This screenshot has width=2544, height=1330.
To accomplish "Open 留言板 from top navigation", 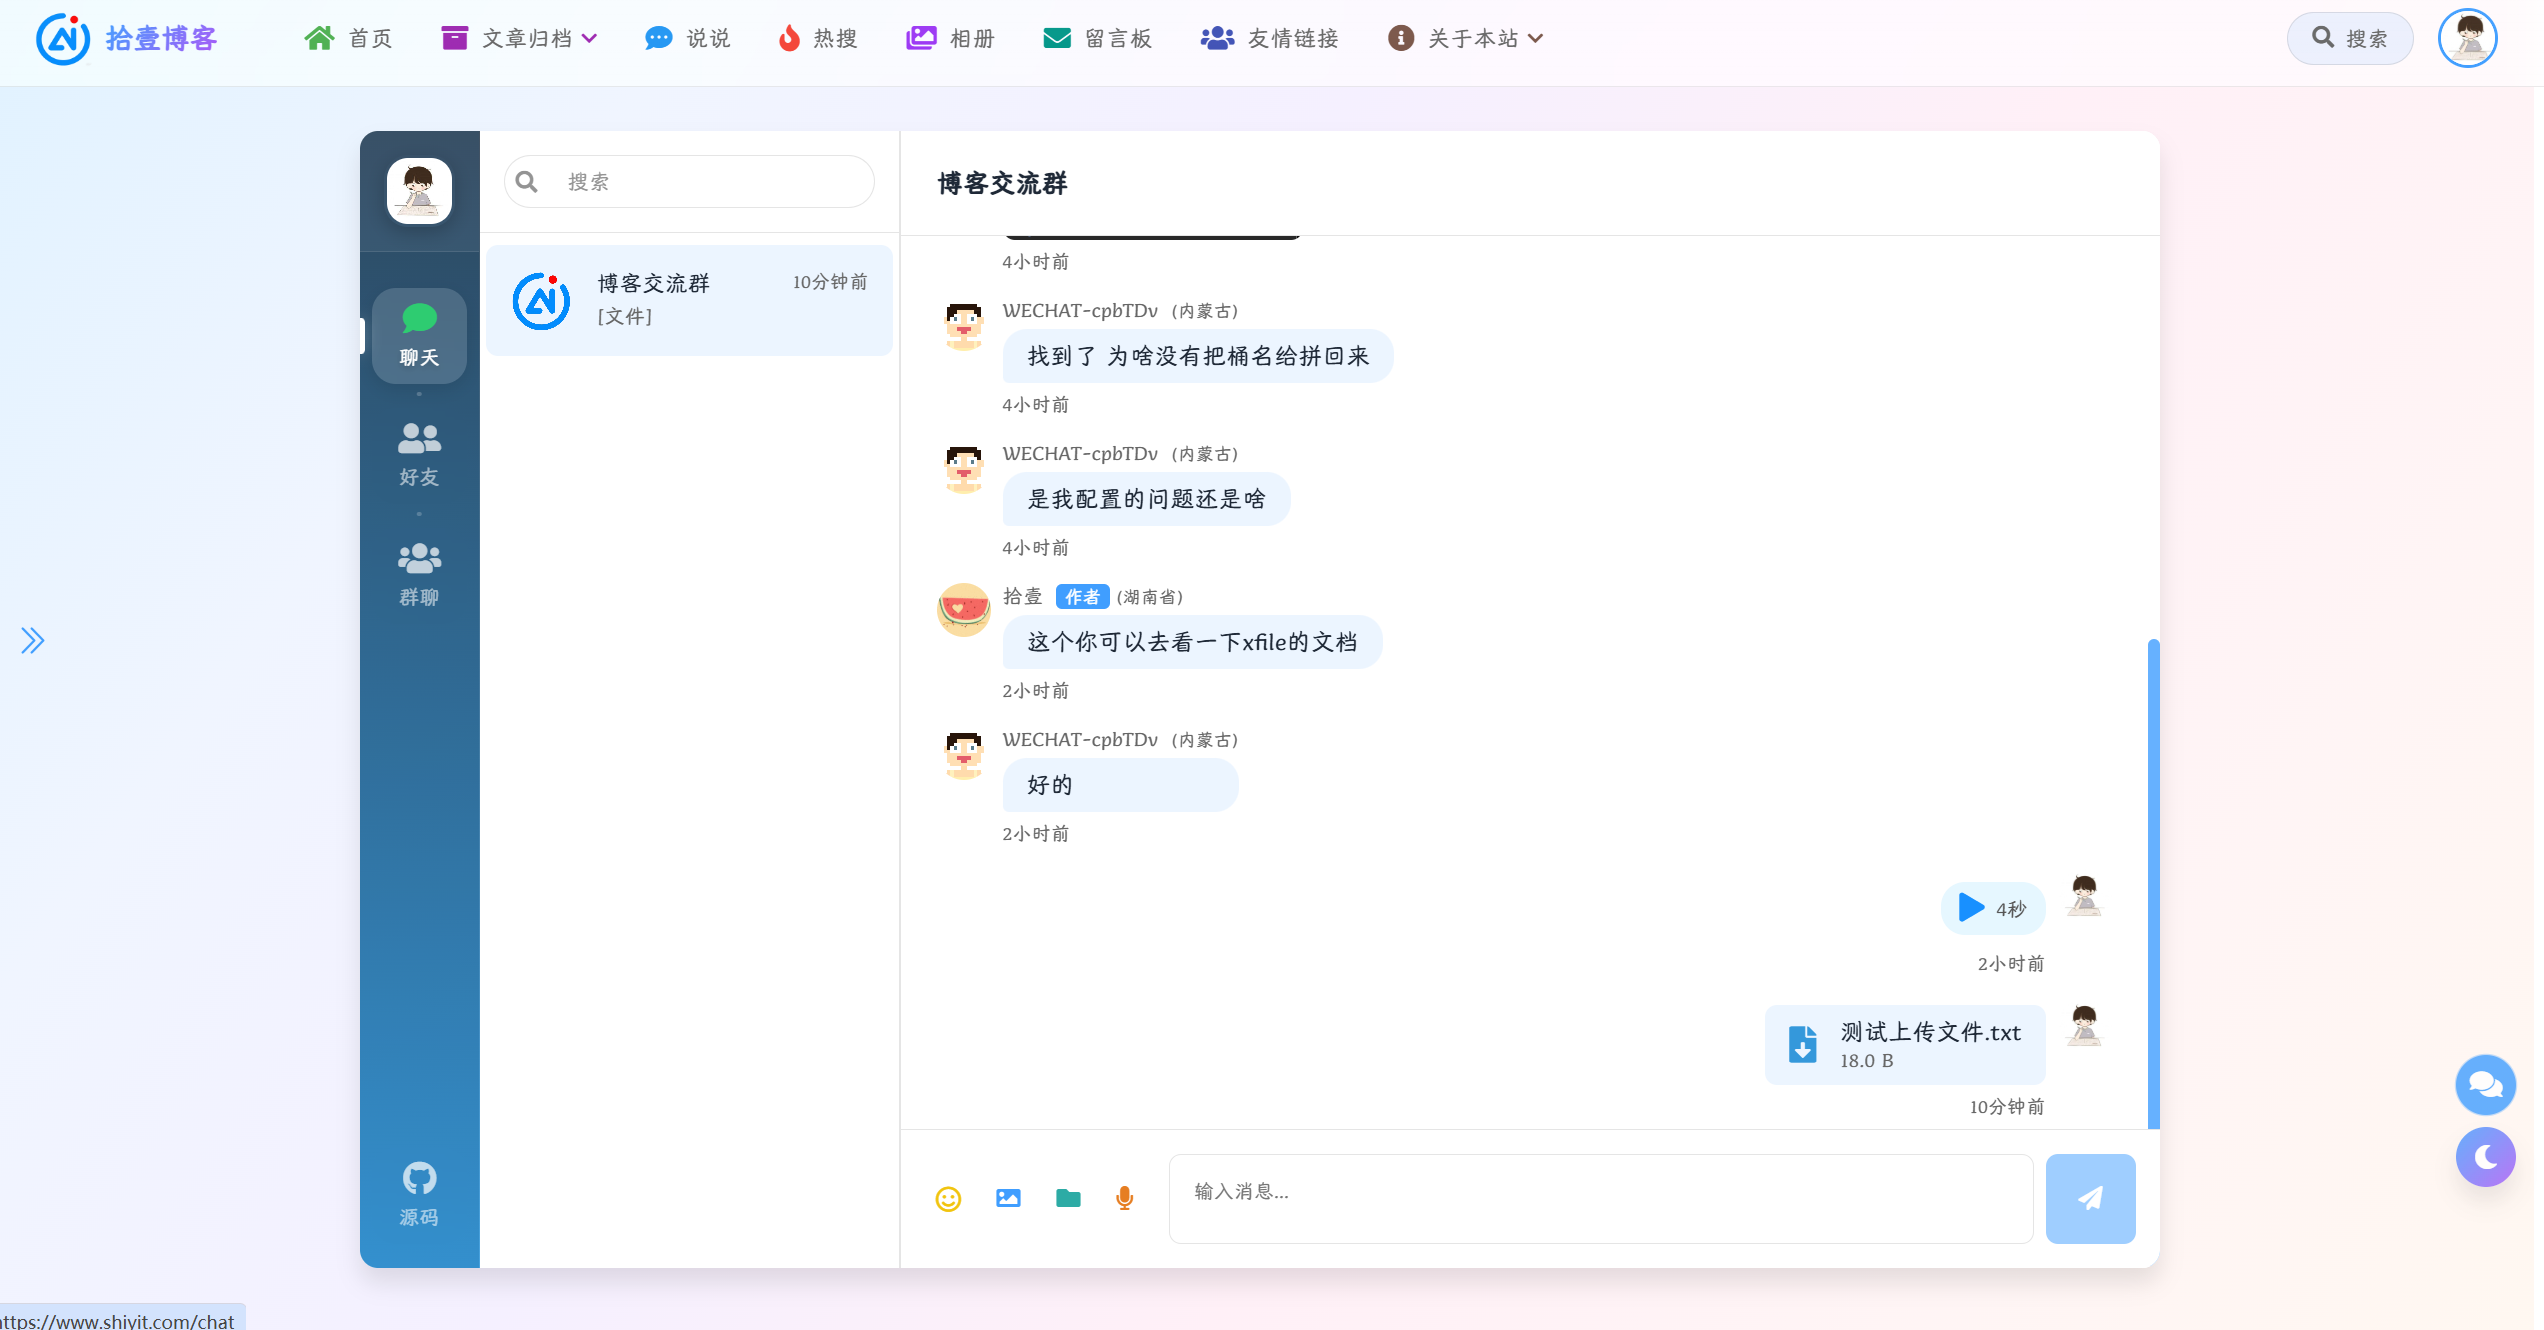I will (x=1098, y=39).
